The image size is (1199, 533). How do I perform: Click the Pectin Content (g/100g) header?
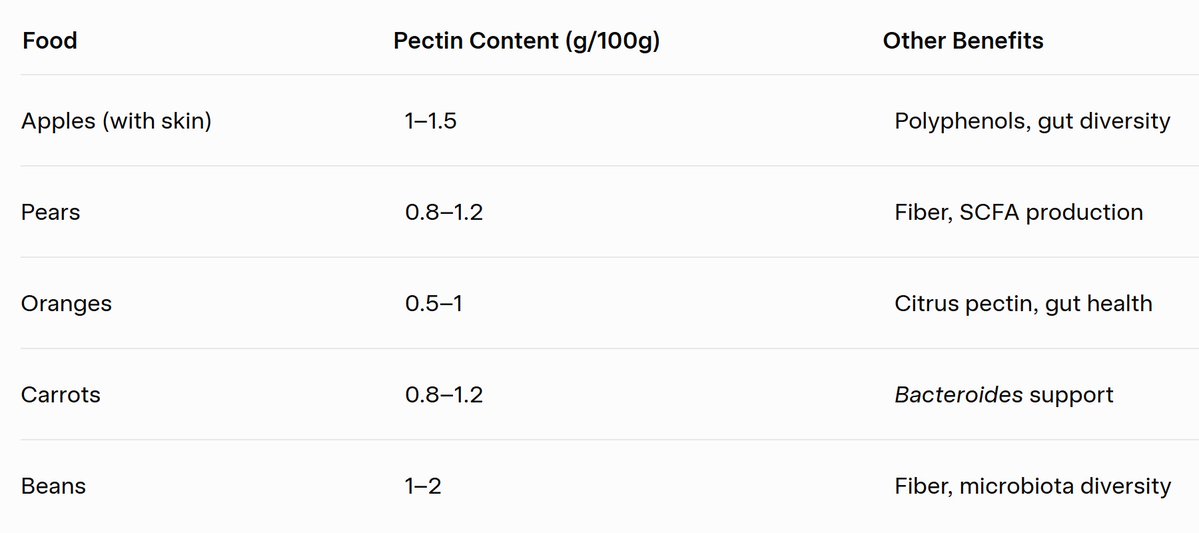526,41
